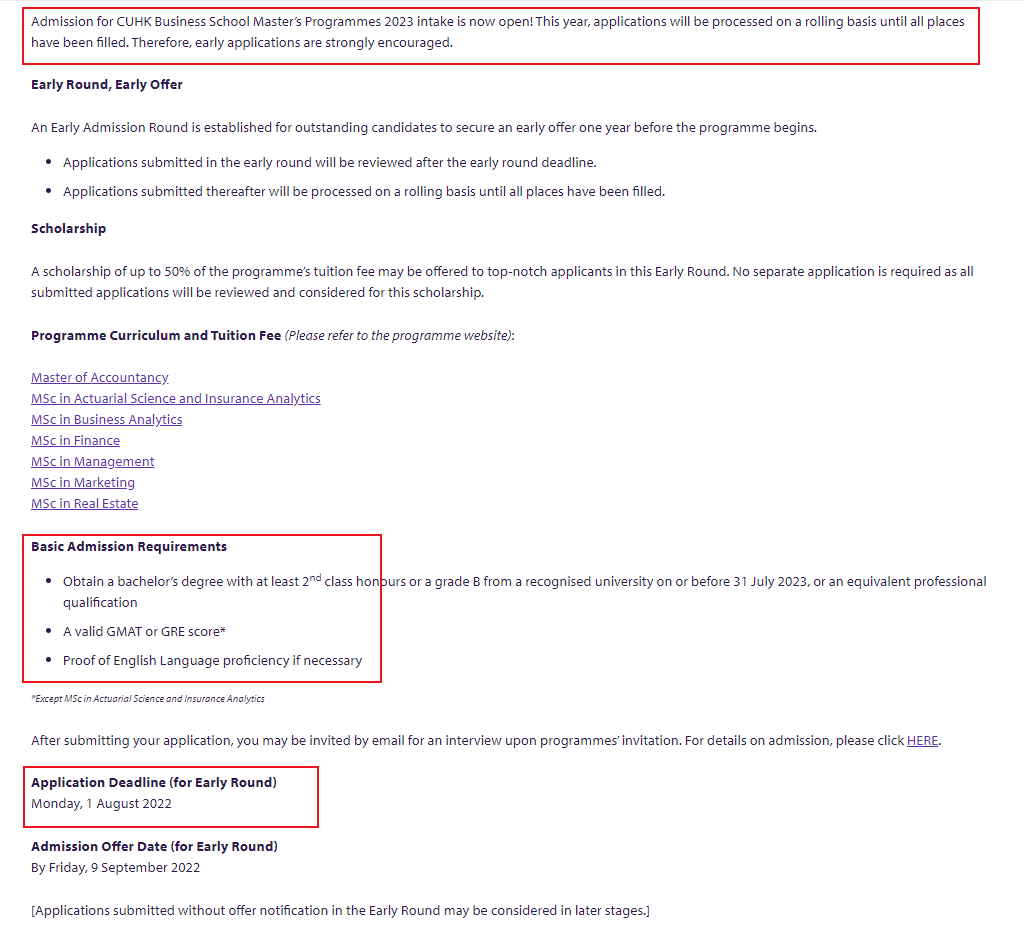Image resolution: width=1023 pixels, height=928 pixels.
Task: Click the Programme Curriculum and Tuition Fee heading
Action: tap(156, 336)
